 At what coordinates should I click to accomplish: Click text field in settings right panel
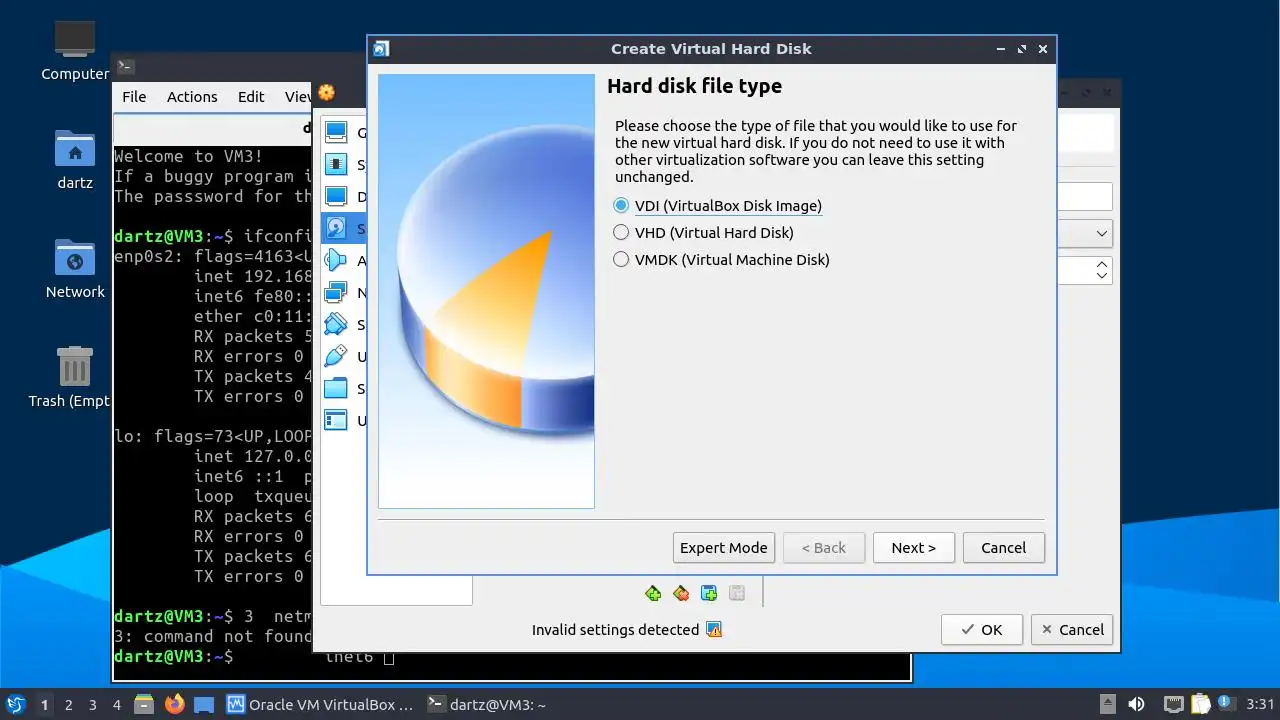1085,197
